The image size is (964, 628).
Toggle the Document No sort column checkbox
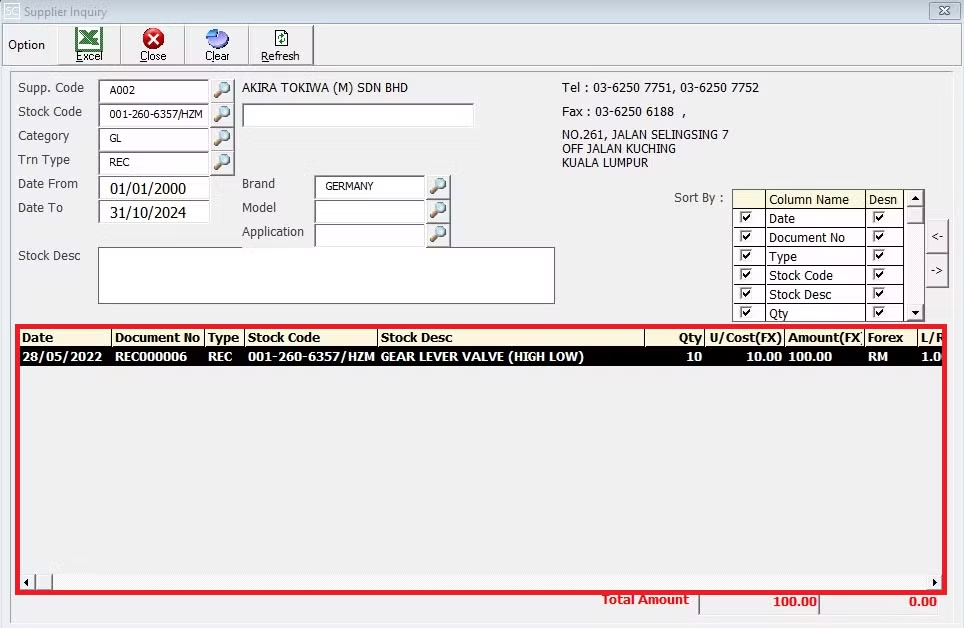(x=746, y=237)
